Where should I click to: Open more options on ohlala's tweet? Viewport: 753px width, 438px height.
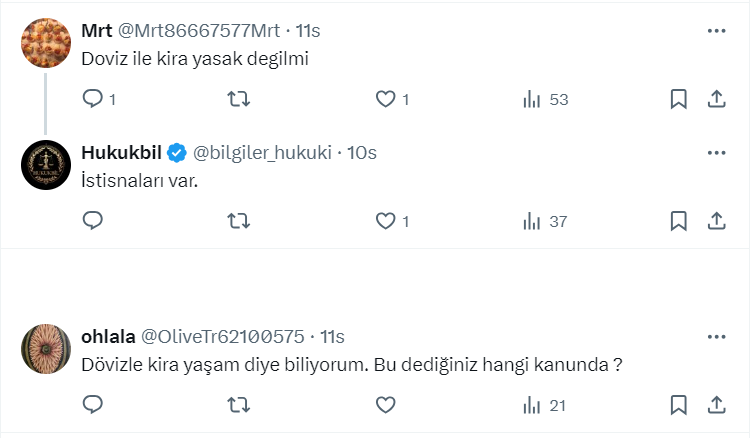716,337
